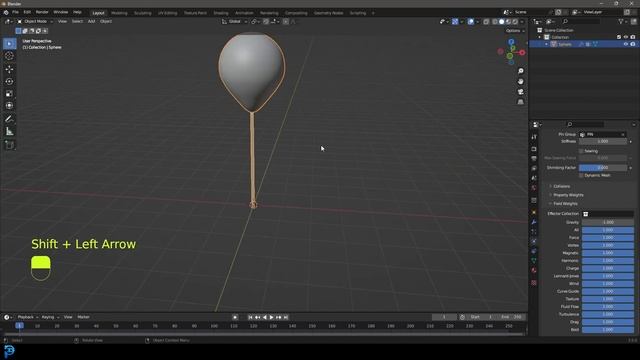Select the Measure tool

[x=9, y=131]
